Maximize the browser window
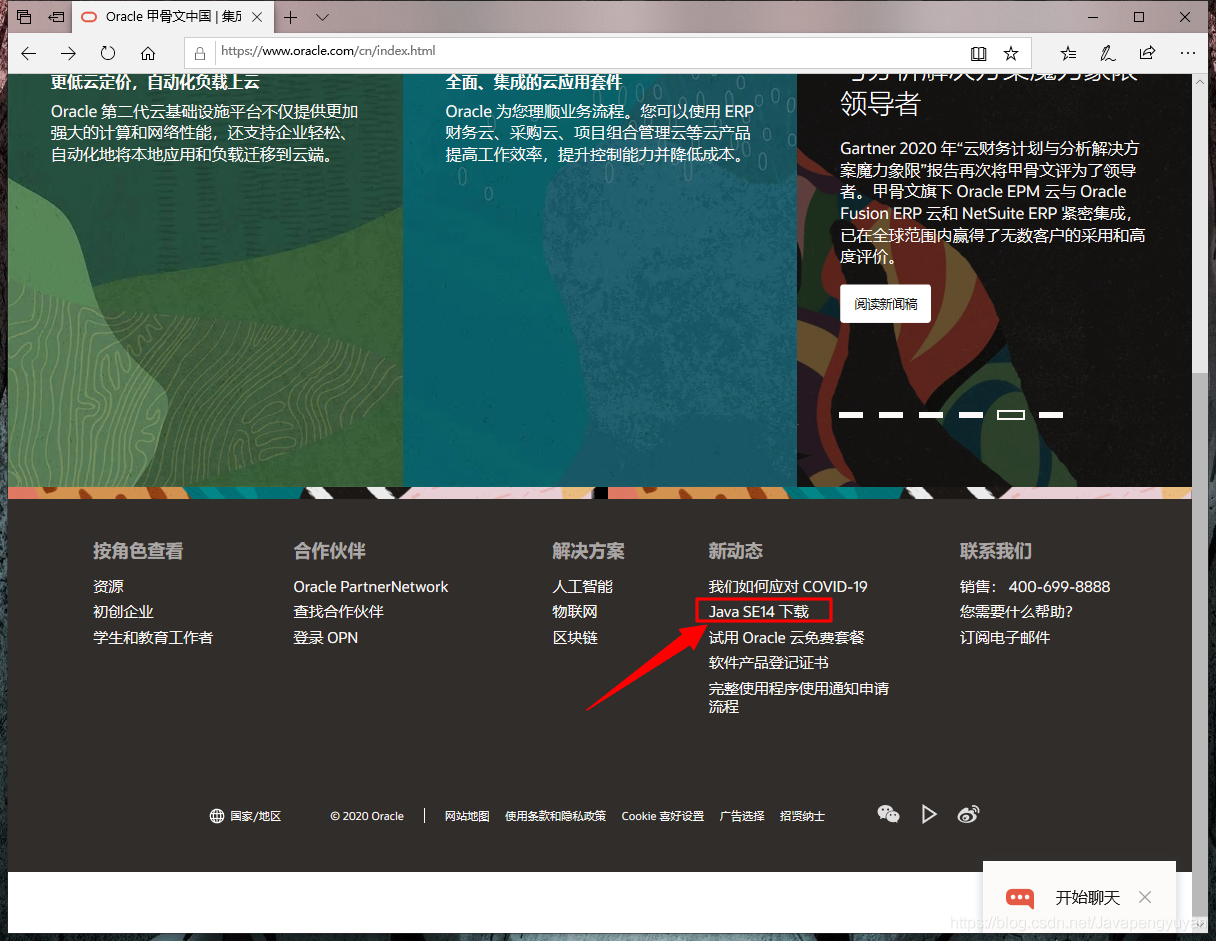 click(1139, 17)
